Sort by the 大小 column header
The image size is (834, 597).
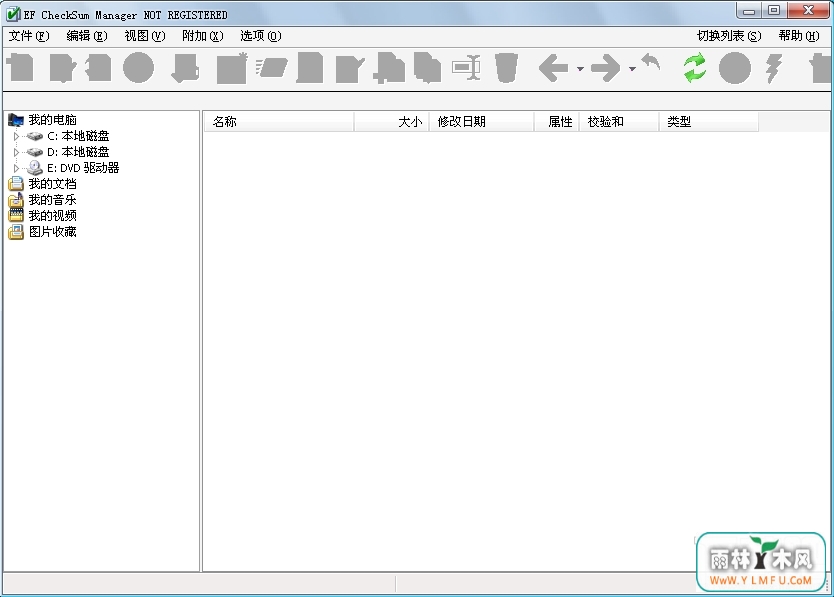coord(391,122)
